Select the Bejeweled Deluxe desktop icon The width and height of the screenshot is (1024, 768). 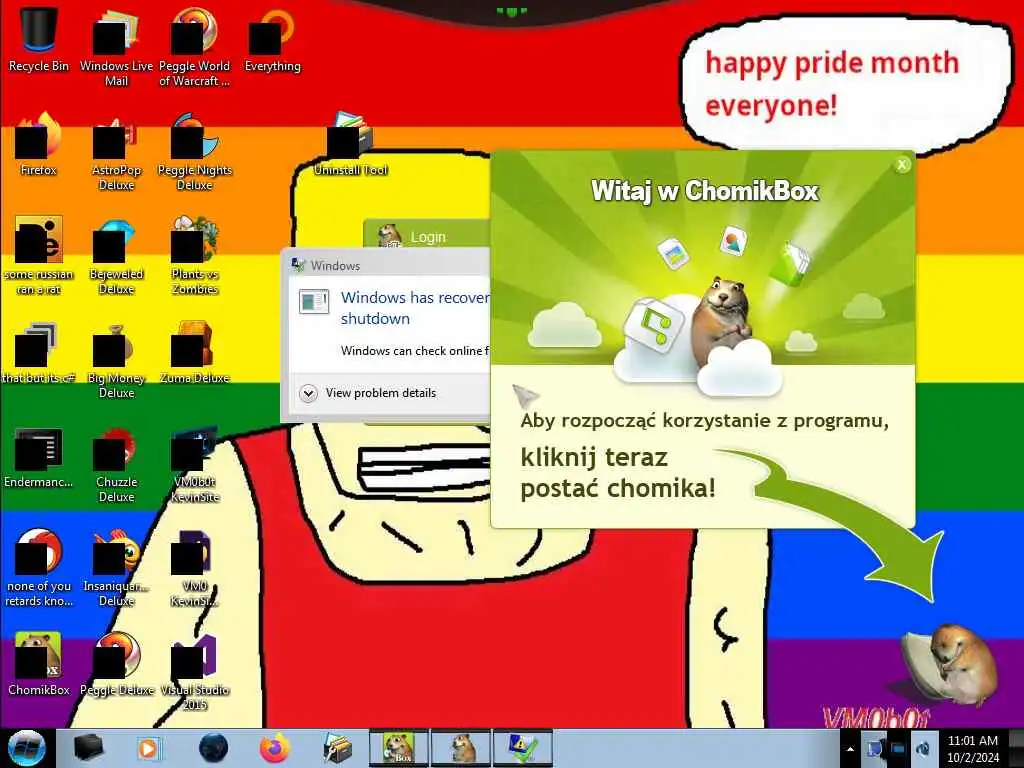(x=116, y=255)
